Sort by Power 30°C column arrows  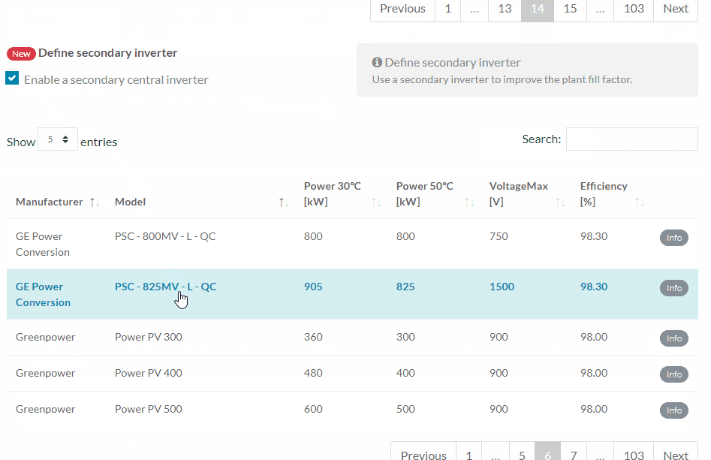click(x=376, y=202)
